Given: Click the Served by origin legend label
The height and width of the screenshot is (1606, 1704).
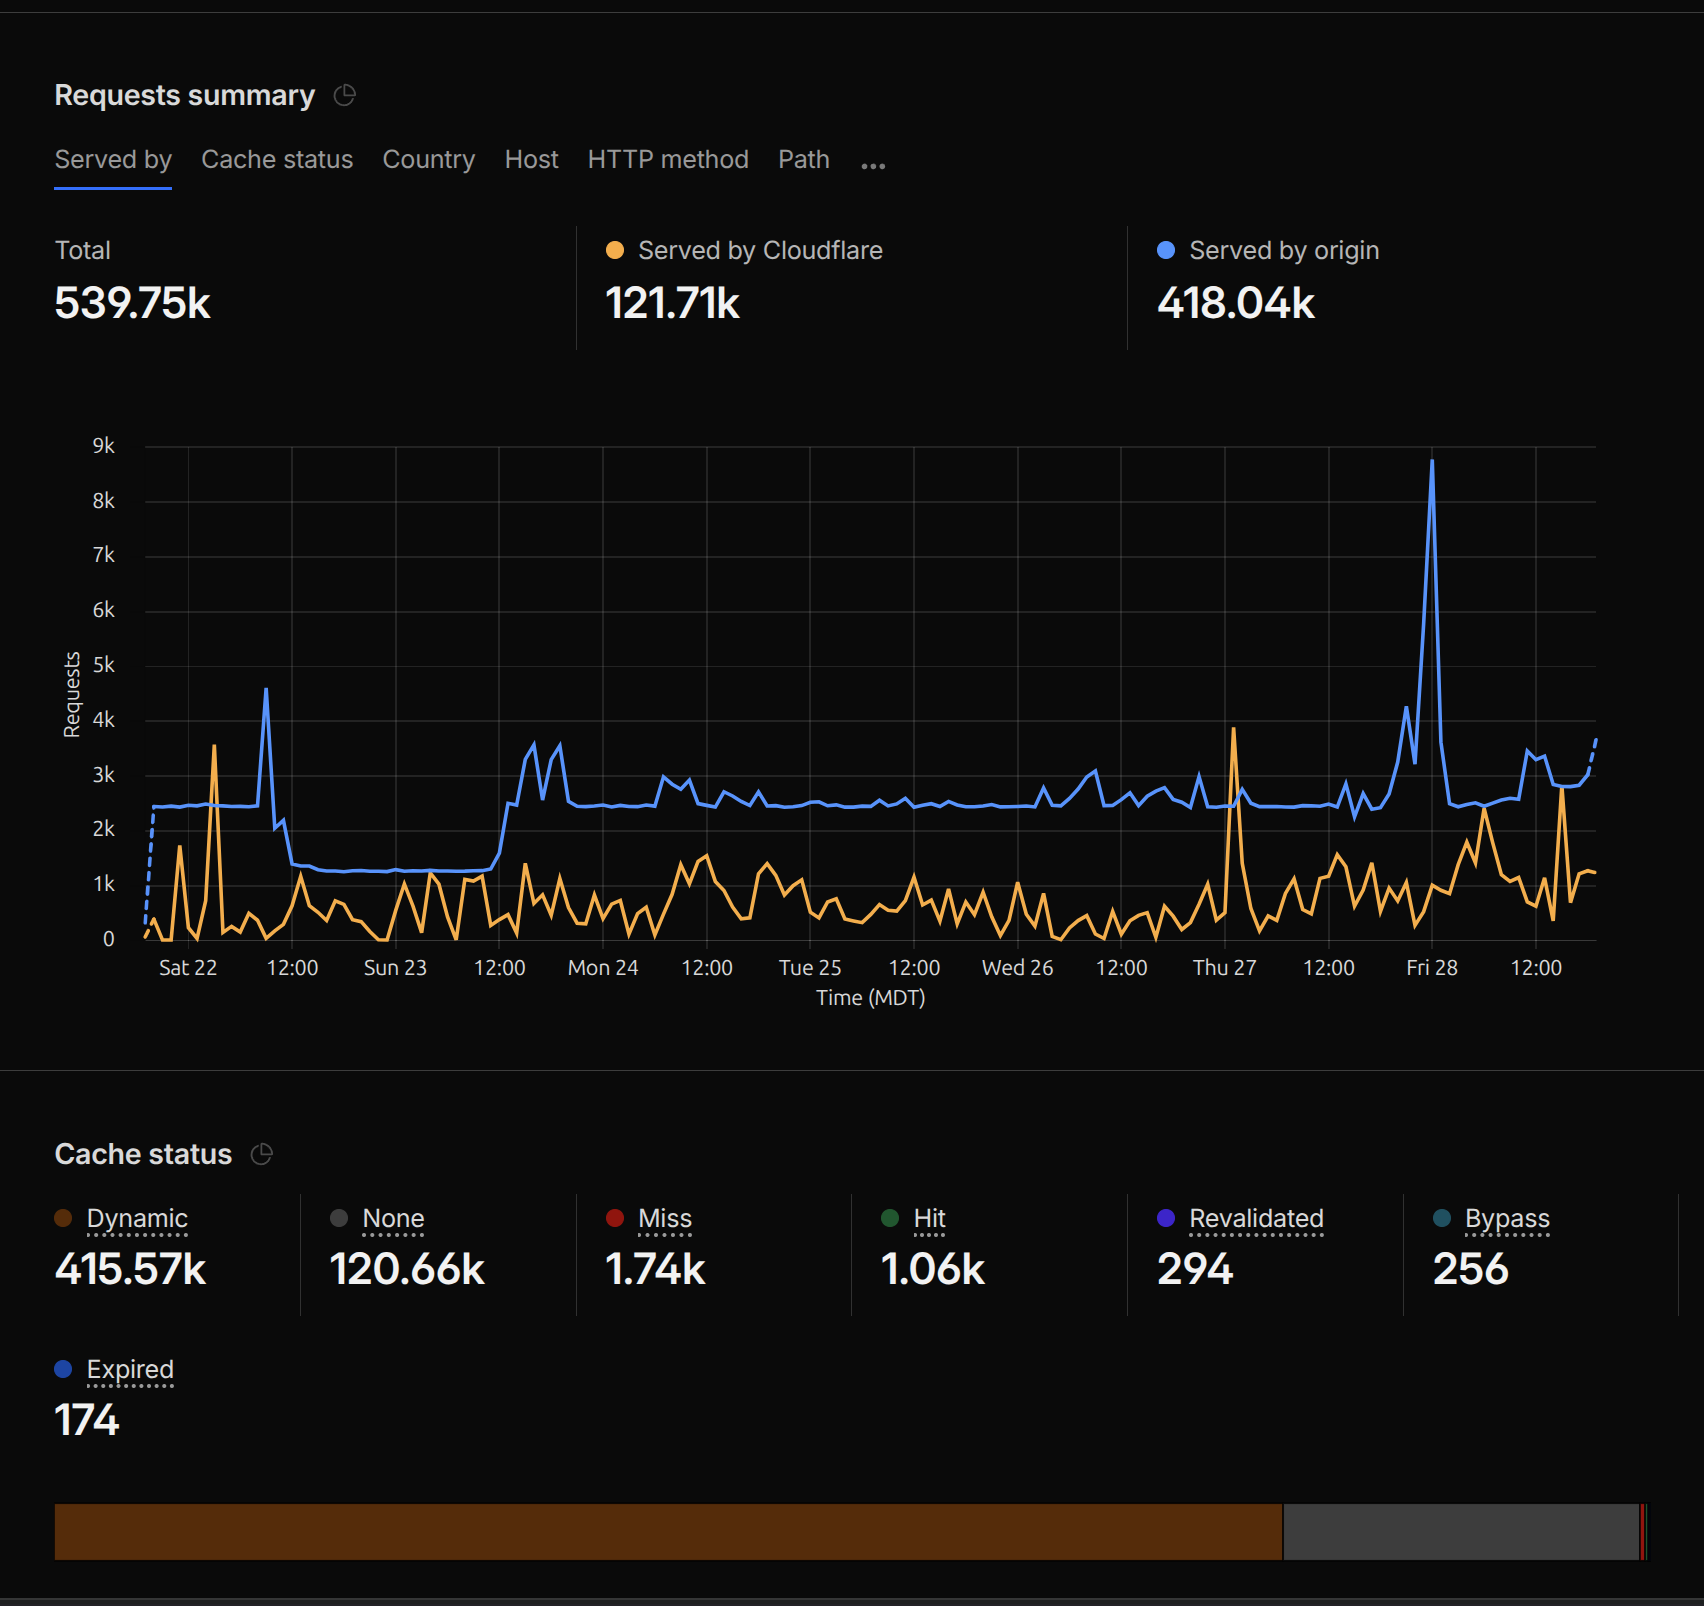Looking at the screenshot, I should [x=1284, y=250].
